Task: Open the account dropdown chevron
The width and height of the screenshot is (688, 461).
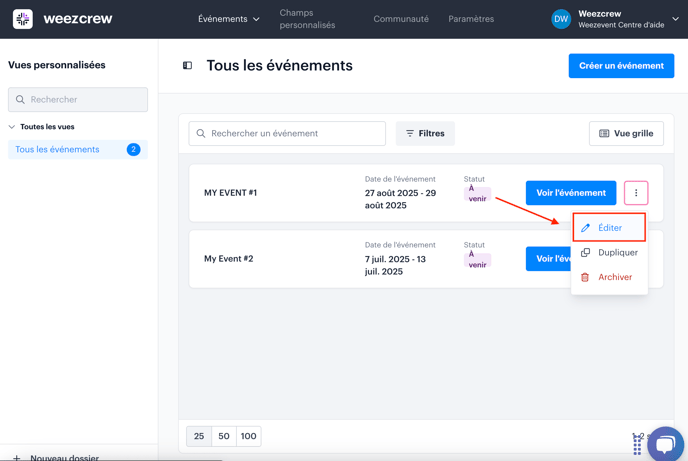Action: (x=676, y=19)
